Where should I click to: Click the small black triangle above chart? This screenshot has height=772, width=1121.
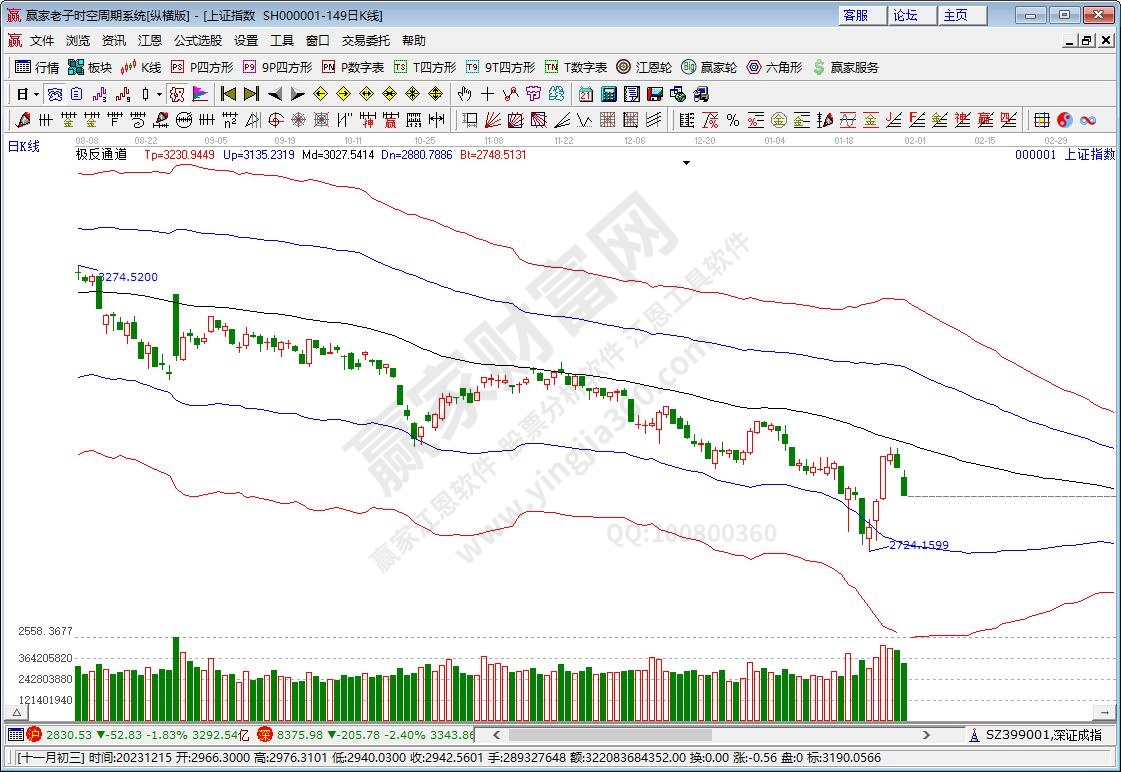click(x=686, y=162)
